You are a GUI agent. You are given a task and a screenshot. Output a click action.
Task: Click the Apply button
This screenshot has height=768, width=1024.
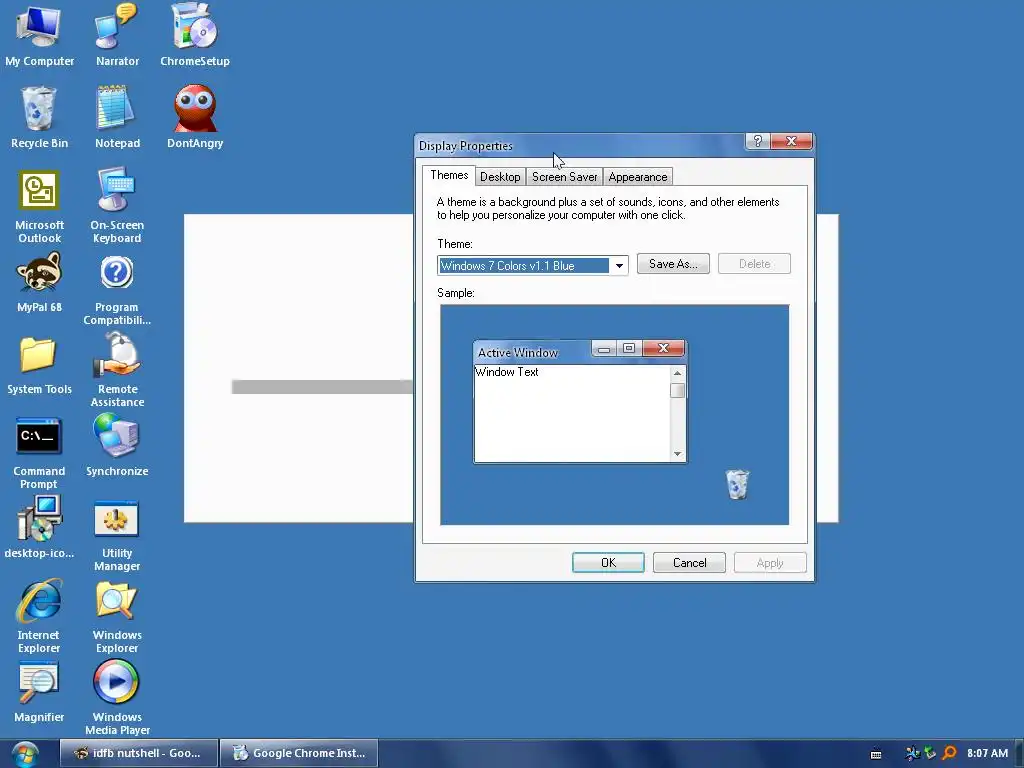coord(770,563)
